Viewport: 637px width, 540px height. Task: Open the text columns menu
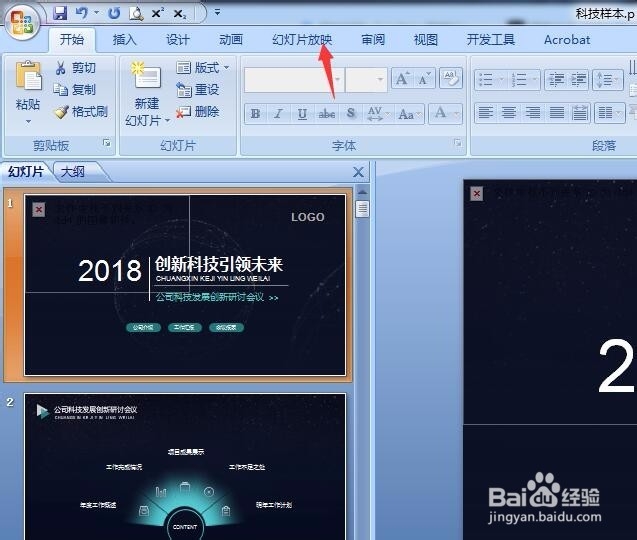coord(609,113)
